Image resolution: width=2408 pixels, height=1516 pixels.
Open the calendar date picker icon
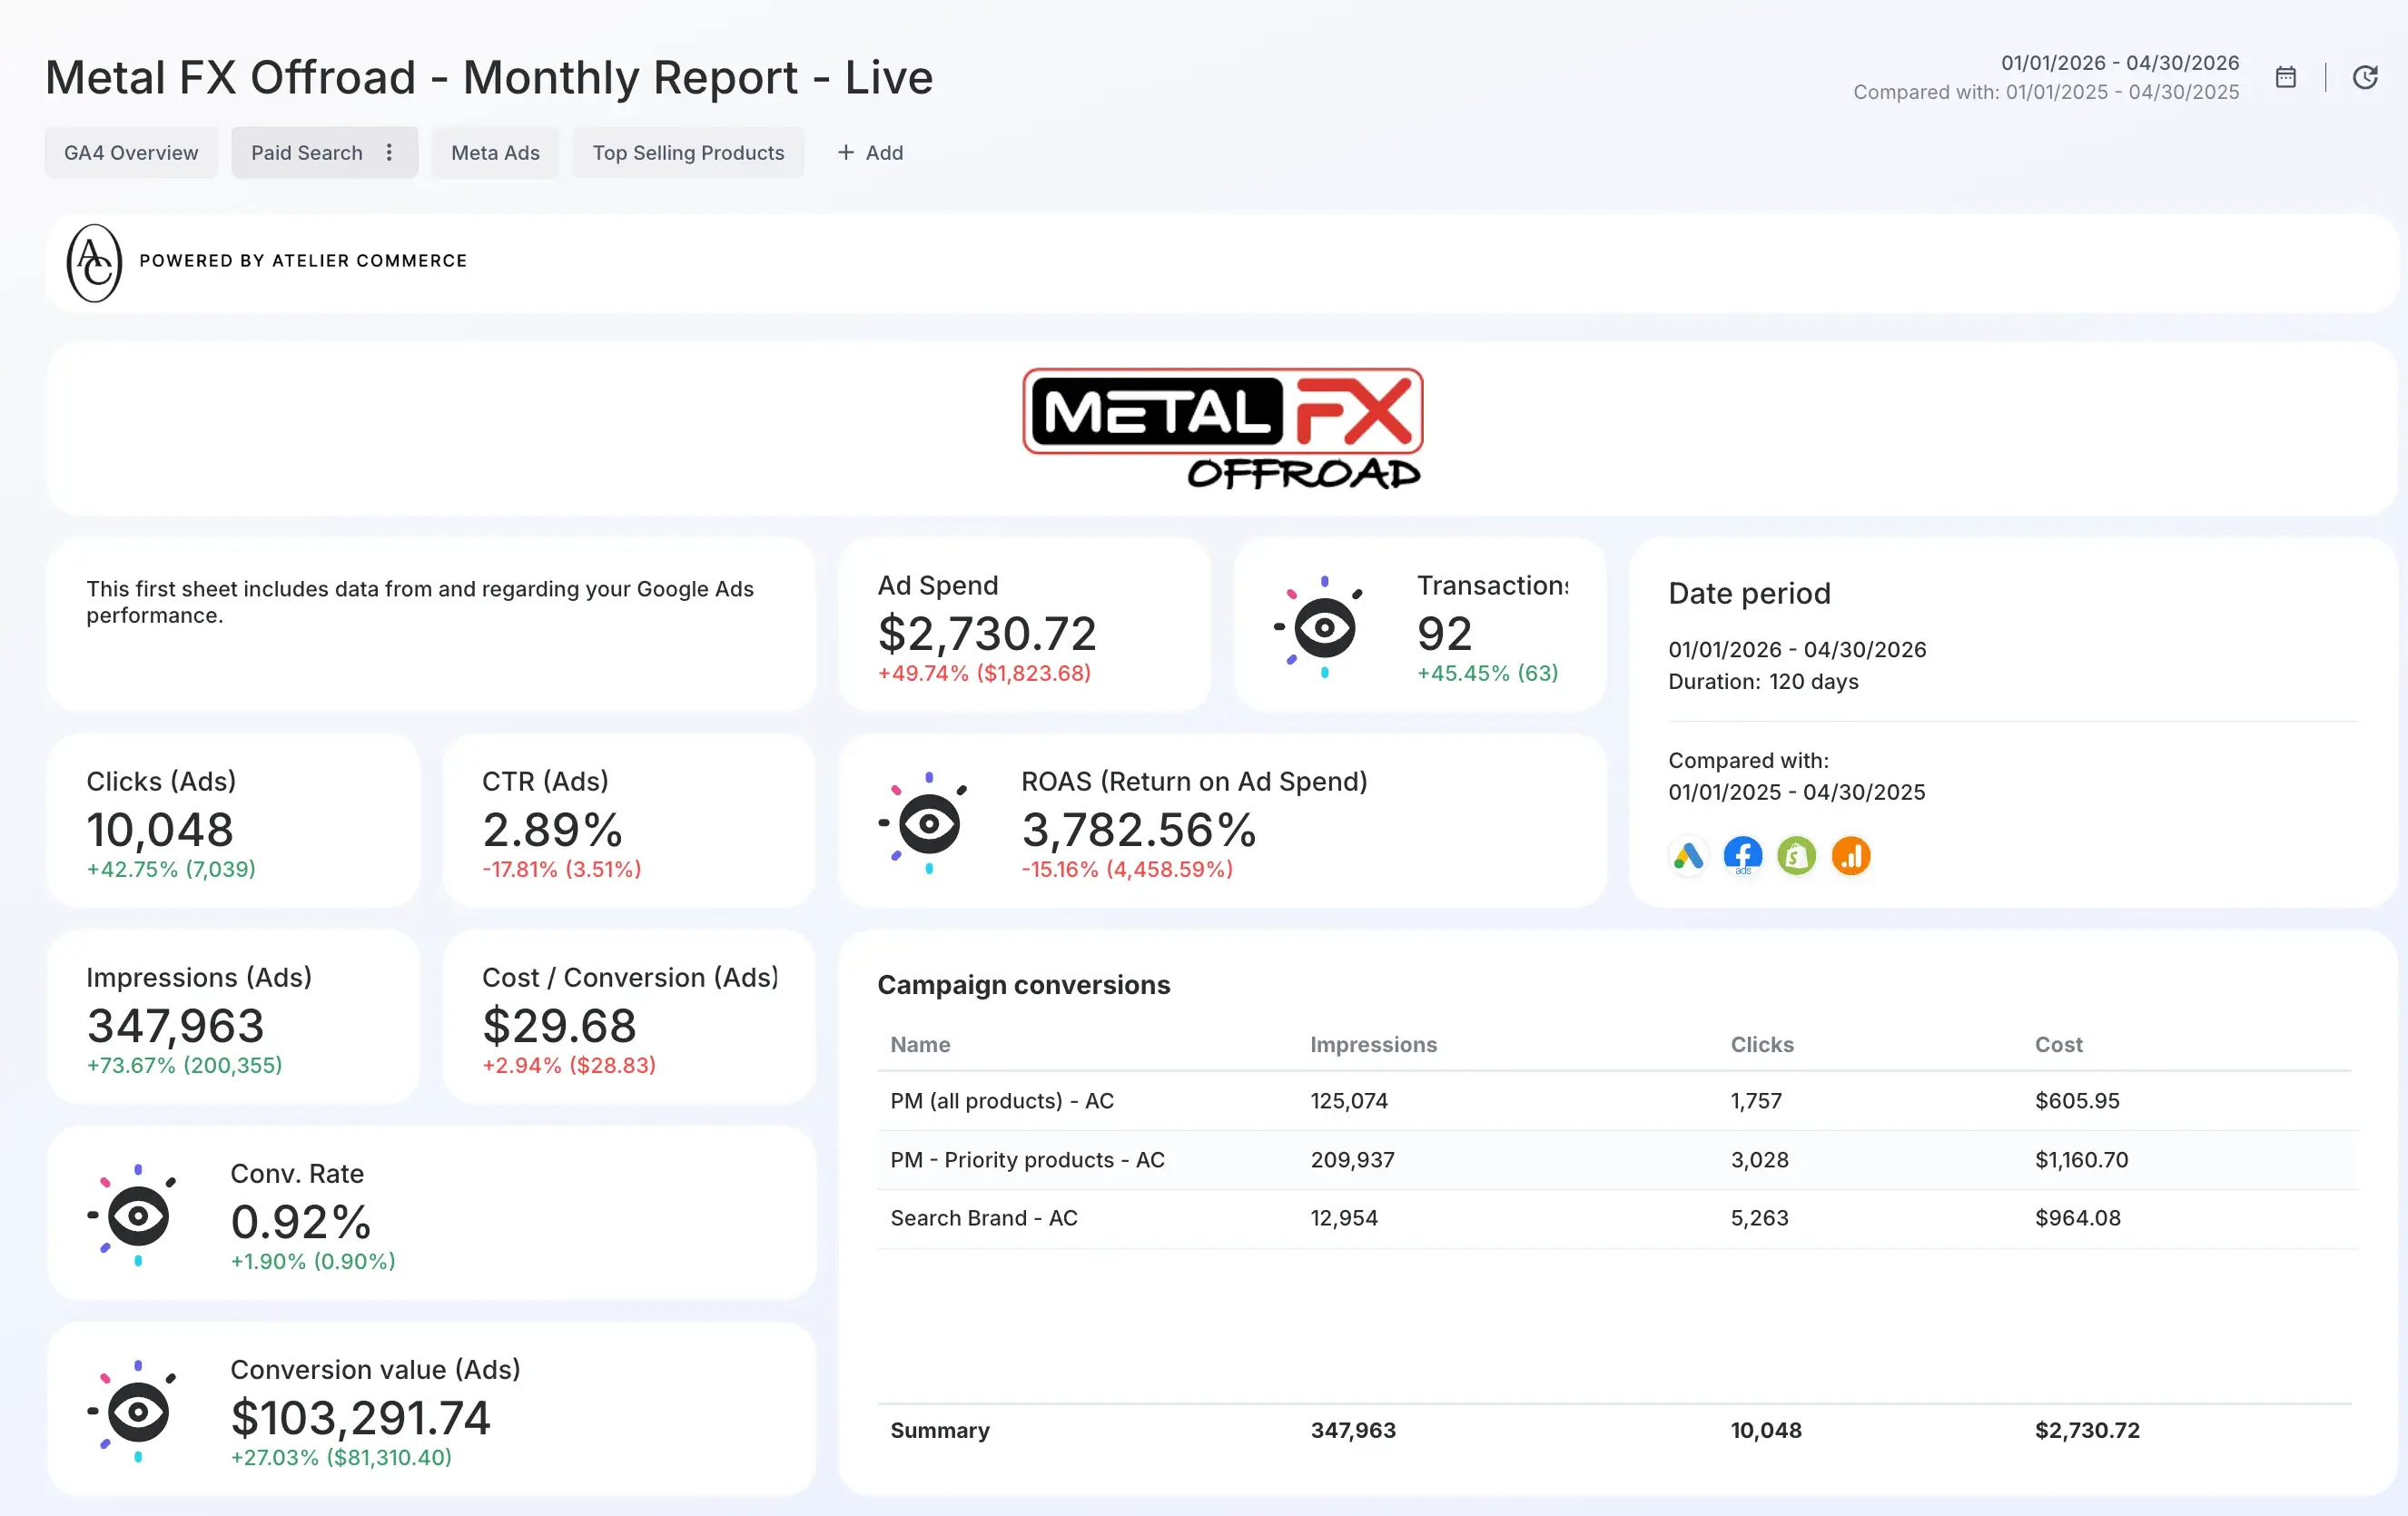(x=2285, y=77)
